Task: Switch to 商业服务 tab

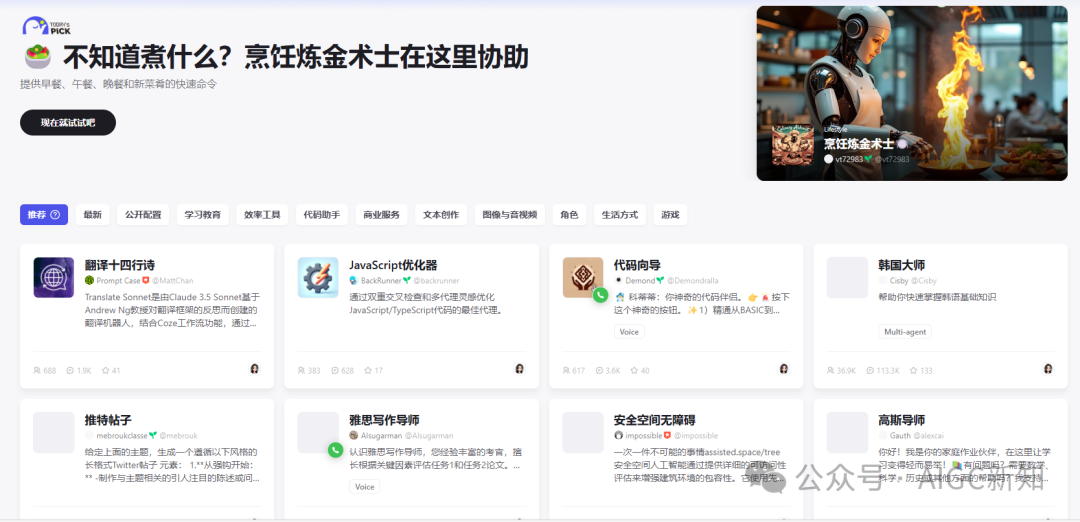Action: click(382, 215)
